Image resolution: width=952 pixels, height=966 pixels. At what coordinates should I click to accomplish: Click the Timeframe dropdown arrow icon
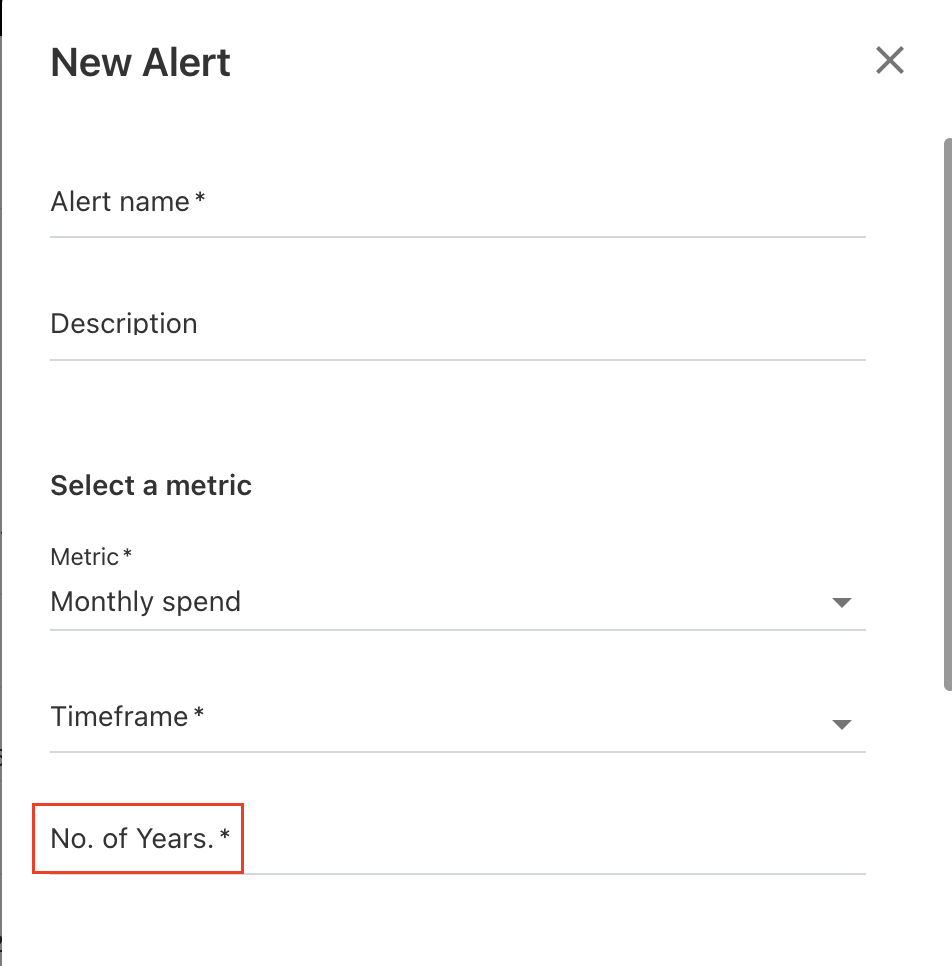pyautogui.click(x=841, y=725)
